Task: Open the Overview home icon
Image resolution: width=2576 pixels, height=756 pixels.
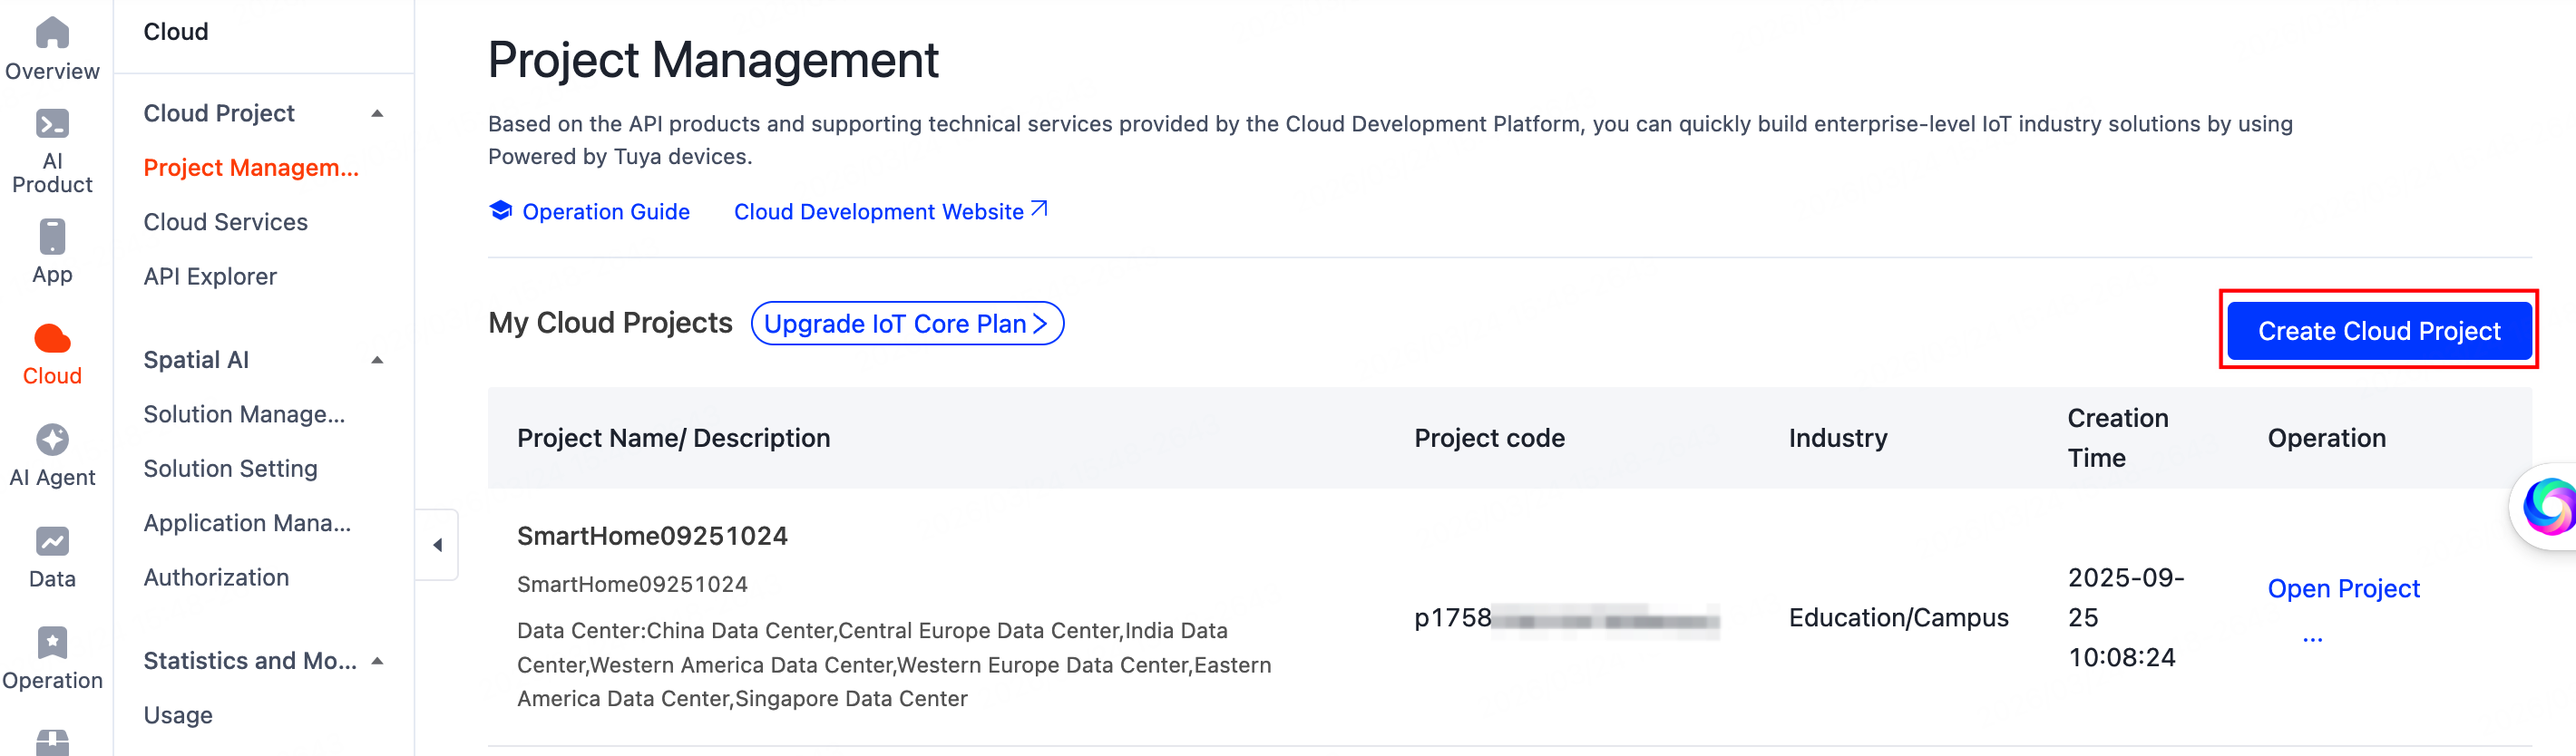Action: click(x=52, y=33)
